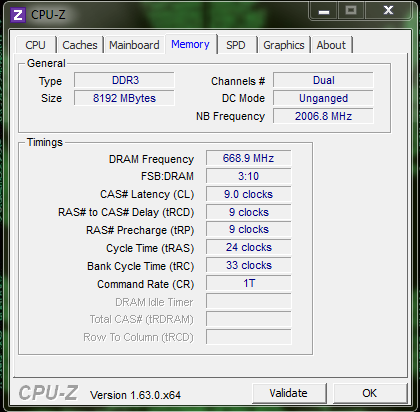Minimize the CPU-Z window
Screen dimensions: 420x412
[x=323, y=11]
